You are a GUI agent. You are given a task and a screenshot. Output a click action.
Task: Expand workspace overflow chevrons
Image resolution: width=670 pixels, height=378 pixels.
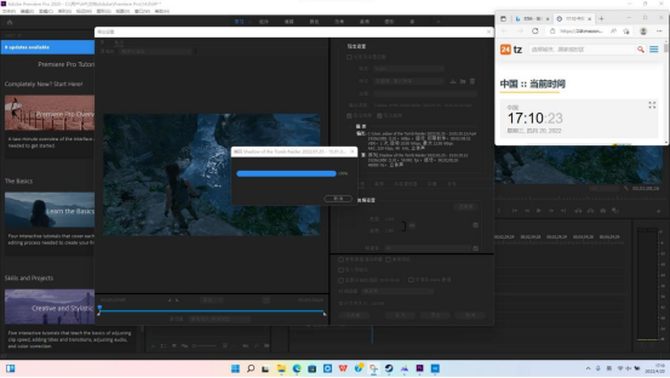pyautogui.click(x=438, y=22)
